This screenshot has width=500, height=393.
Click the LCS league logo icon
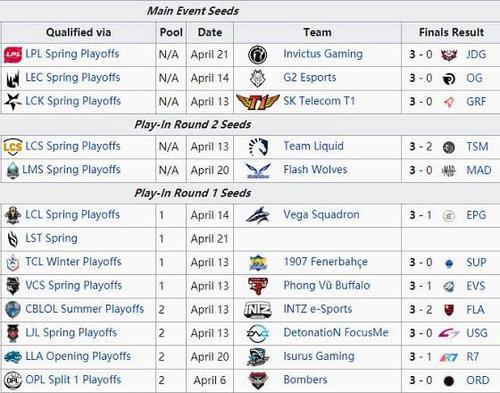click(13, 147)
